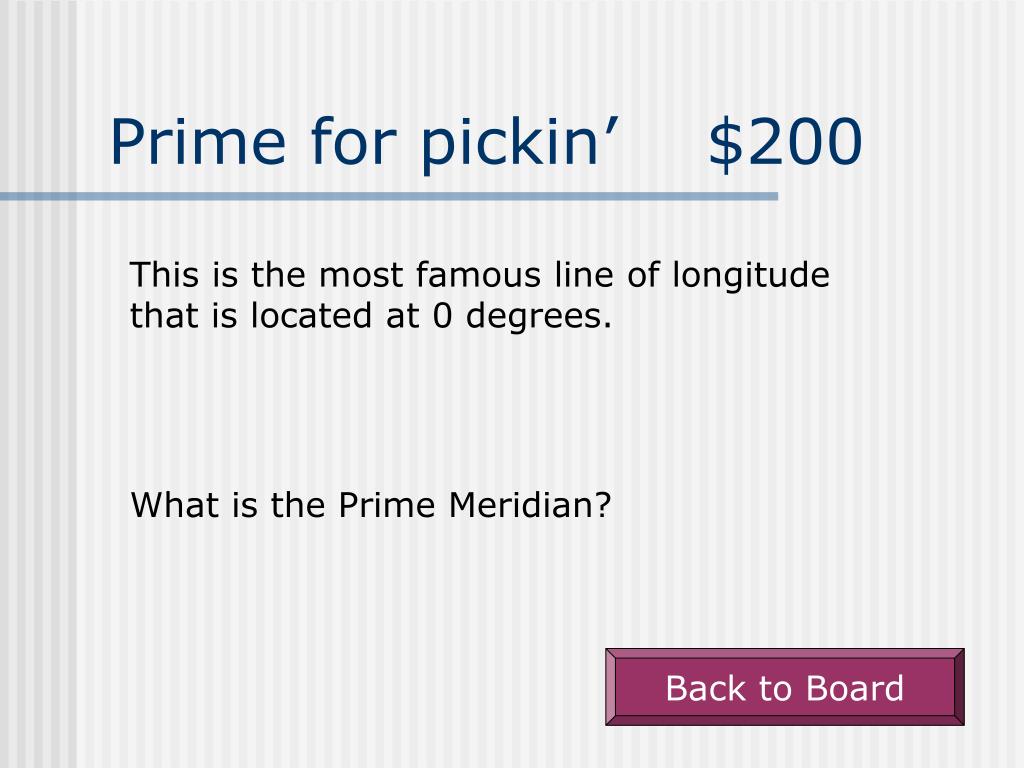Click the word 'What' starting the answer
Viewport: 1024px width, 768px height.
(x=172, y=505)
